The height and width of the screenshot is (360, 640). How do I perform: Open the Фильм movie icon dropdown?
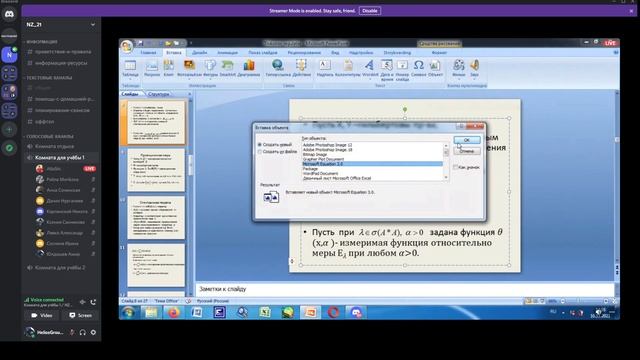459,68
